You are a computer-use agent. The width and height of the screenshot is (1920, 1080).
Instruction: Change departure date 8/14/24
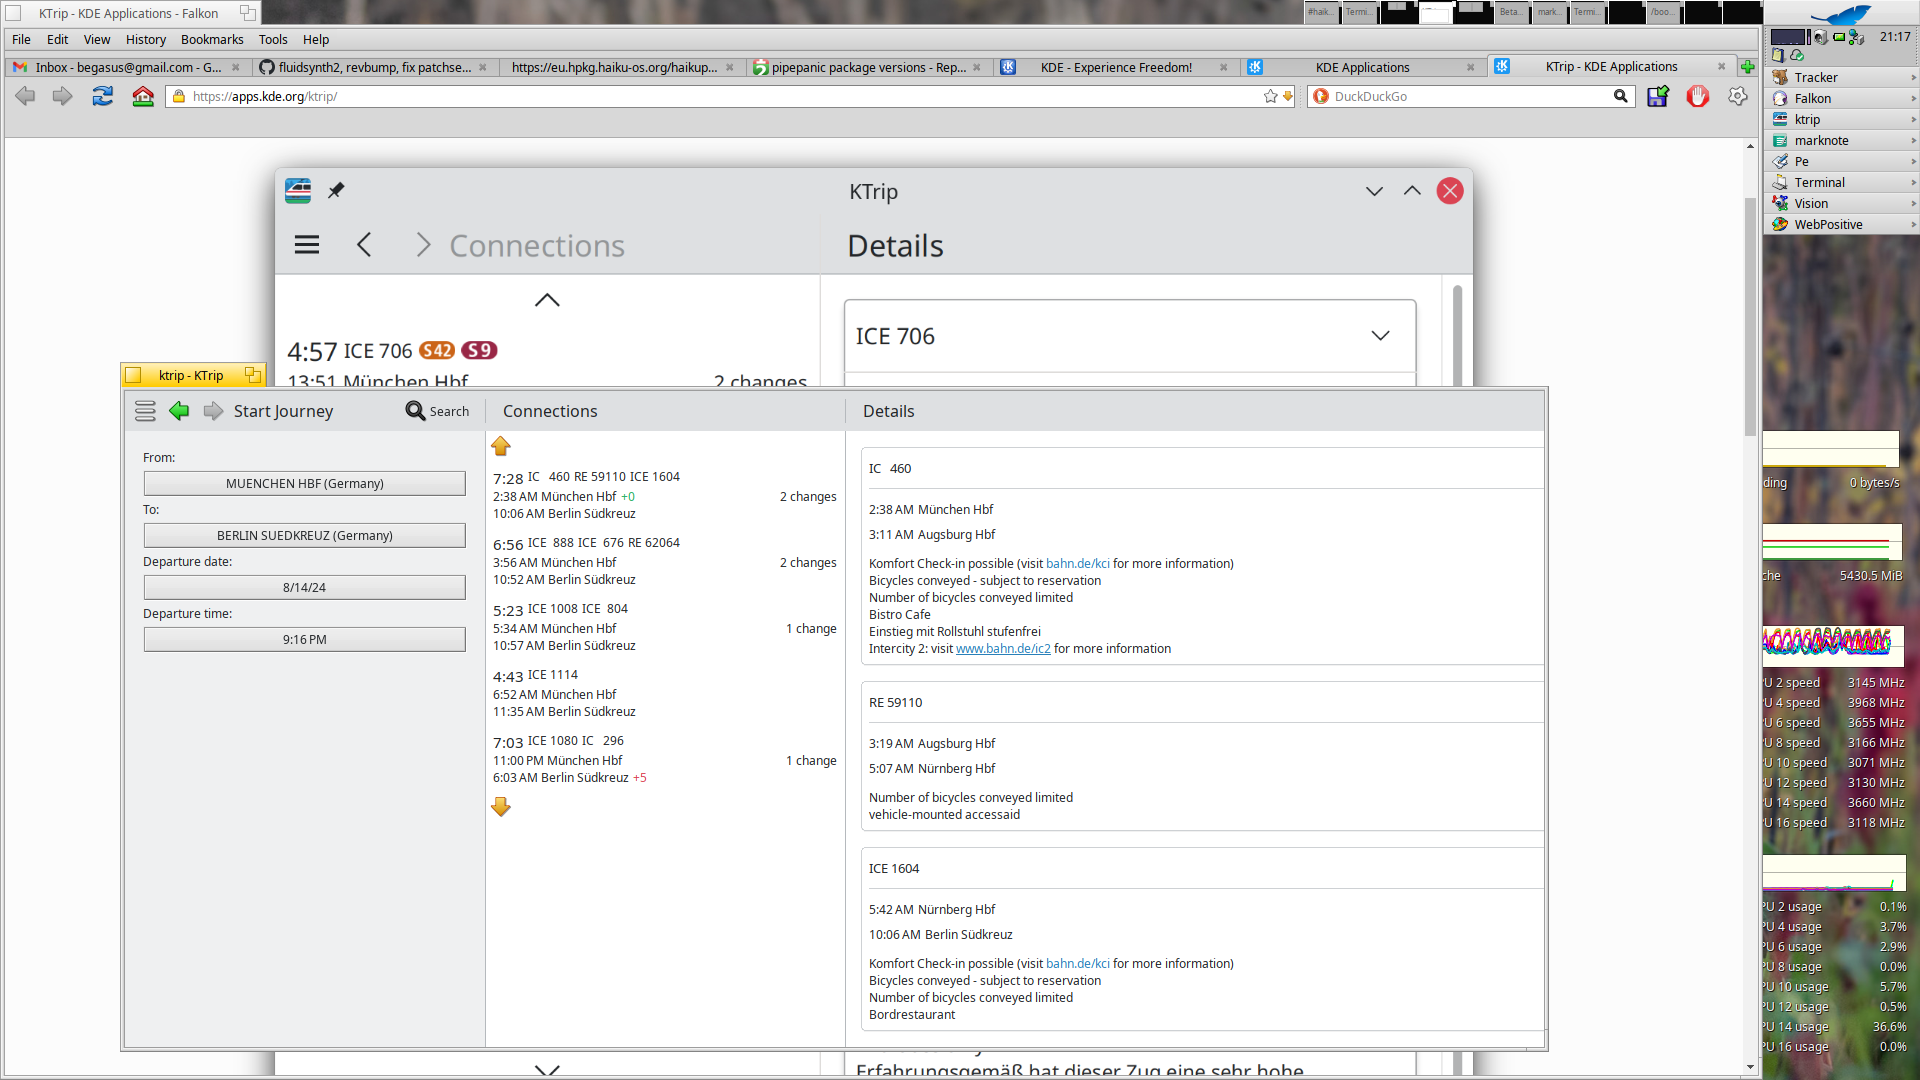pyautogui.click(x=304, y=587)
